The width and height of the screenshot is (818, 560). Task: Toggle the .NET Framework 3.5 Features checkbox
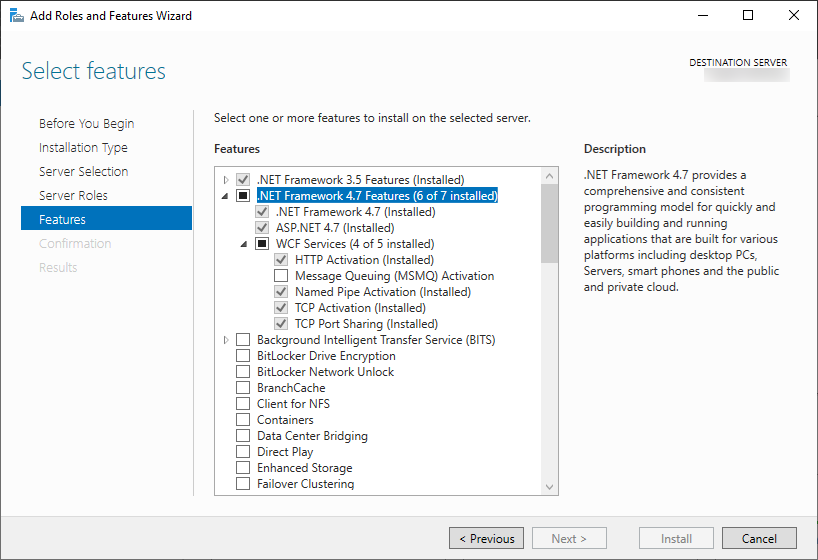[x=243, y=180]
